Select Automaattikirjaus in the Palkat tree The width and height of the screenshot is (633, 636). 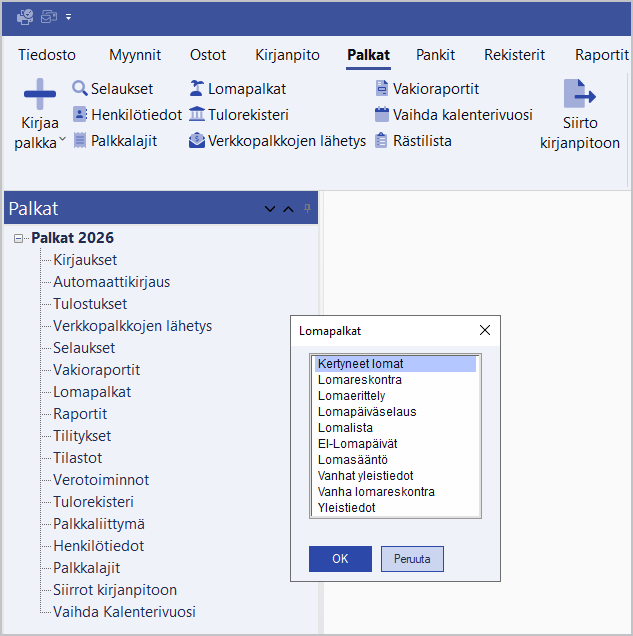111,282
